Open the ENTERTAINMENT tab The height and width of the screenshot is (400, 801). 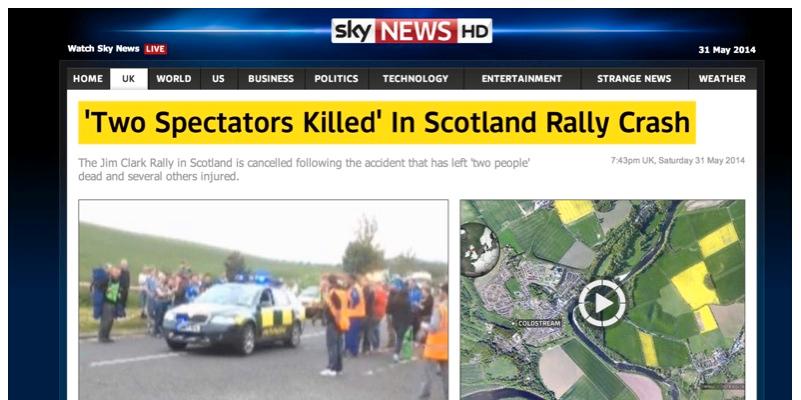click(522, 79)
